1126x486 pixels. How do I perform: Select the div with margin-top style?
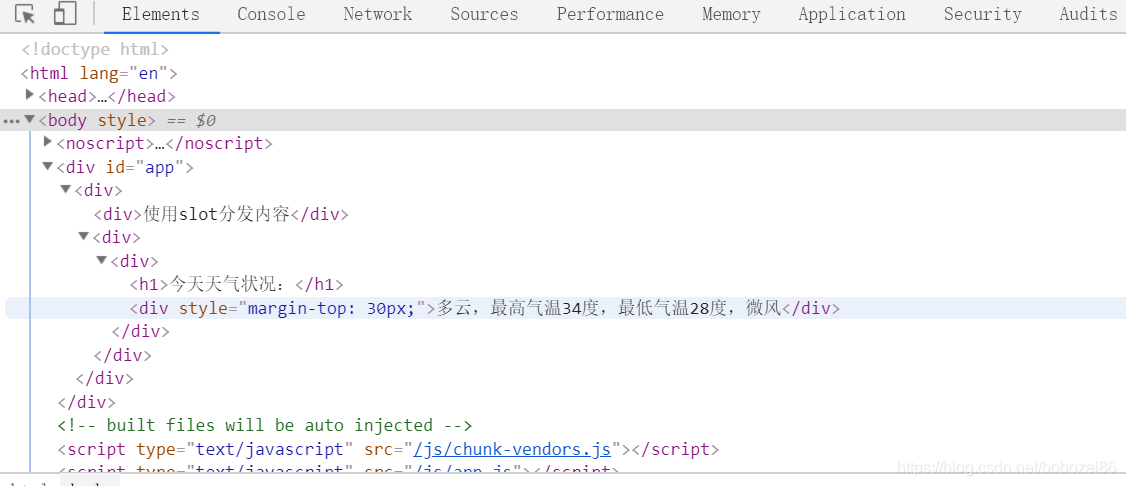point(485,309)
